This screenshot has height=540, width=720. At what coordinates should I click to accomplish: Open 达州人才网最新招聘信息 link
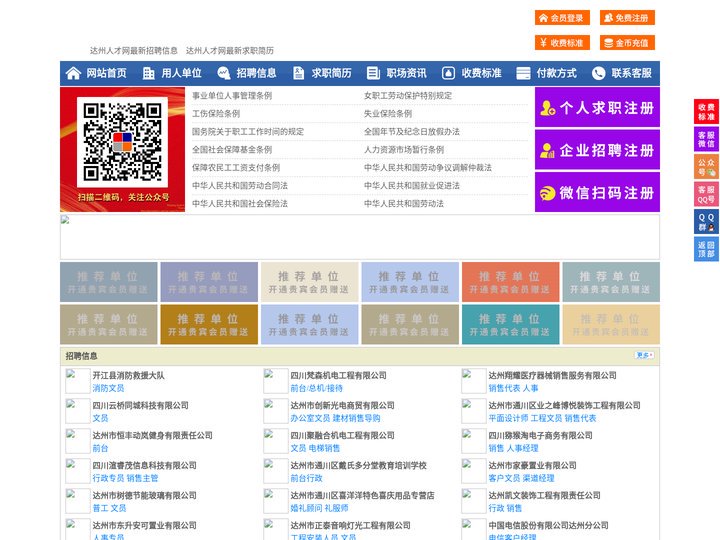pos(134,51)
